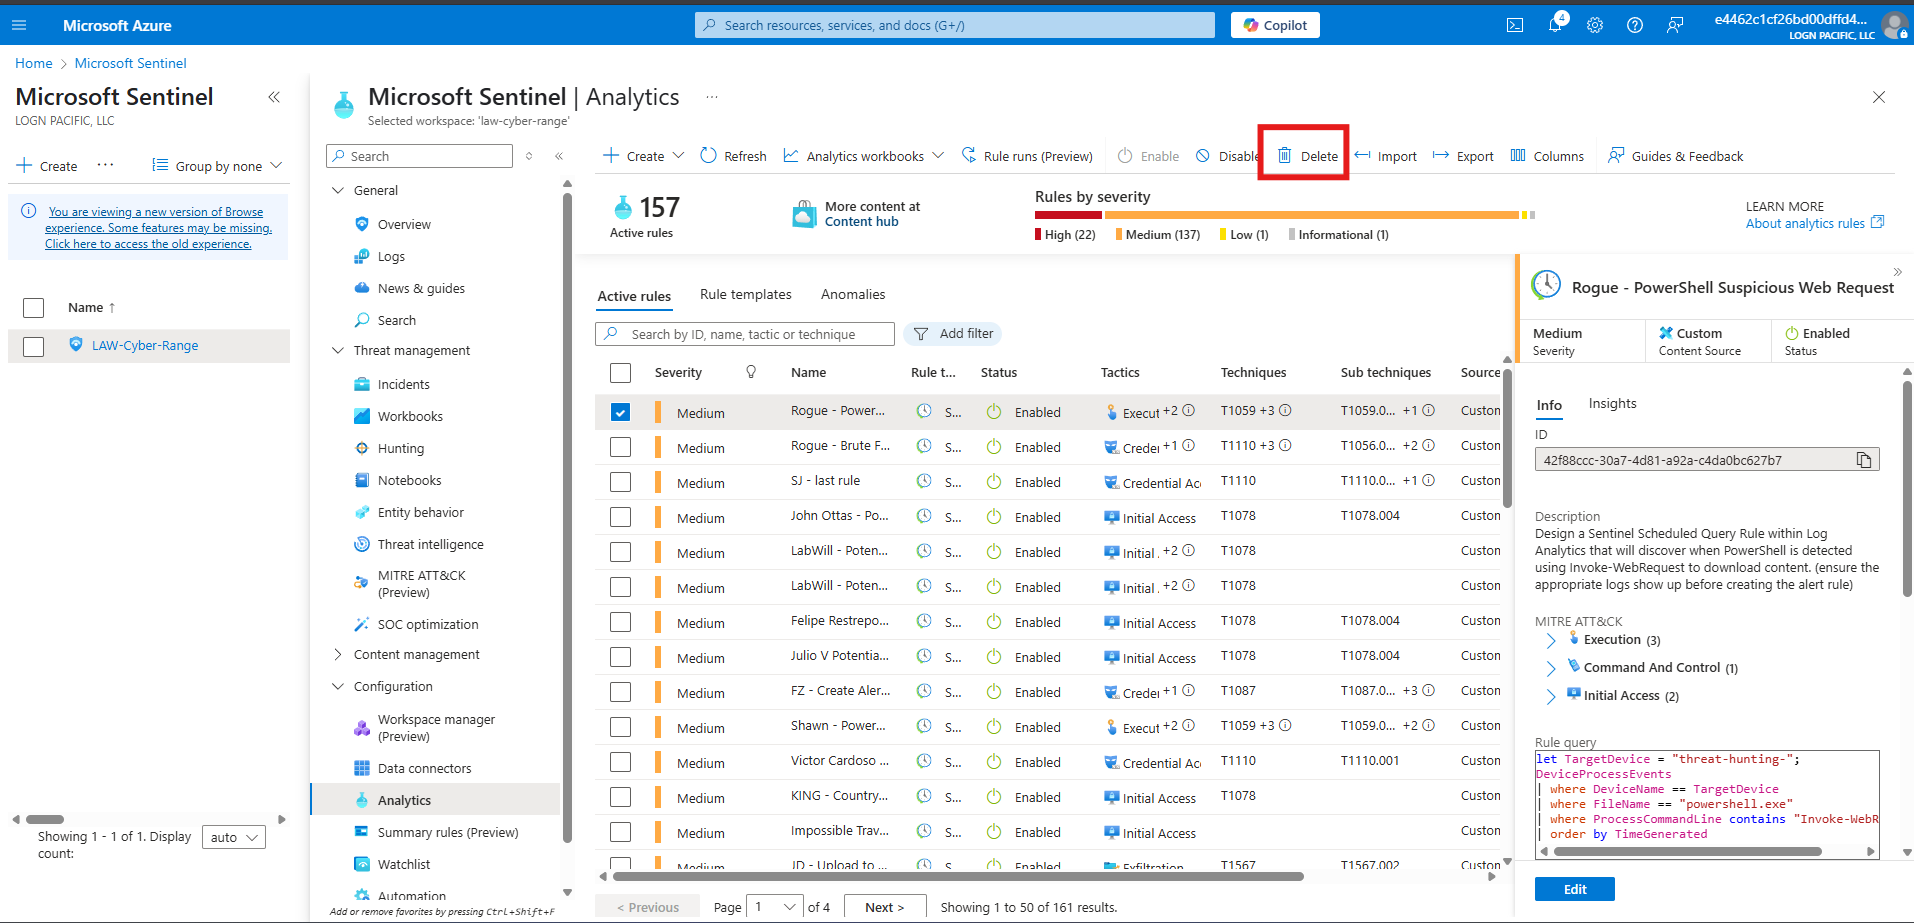
Task: Collapse the left Sentinel blade with double chevron
Action: [274, 97]
